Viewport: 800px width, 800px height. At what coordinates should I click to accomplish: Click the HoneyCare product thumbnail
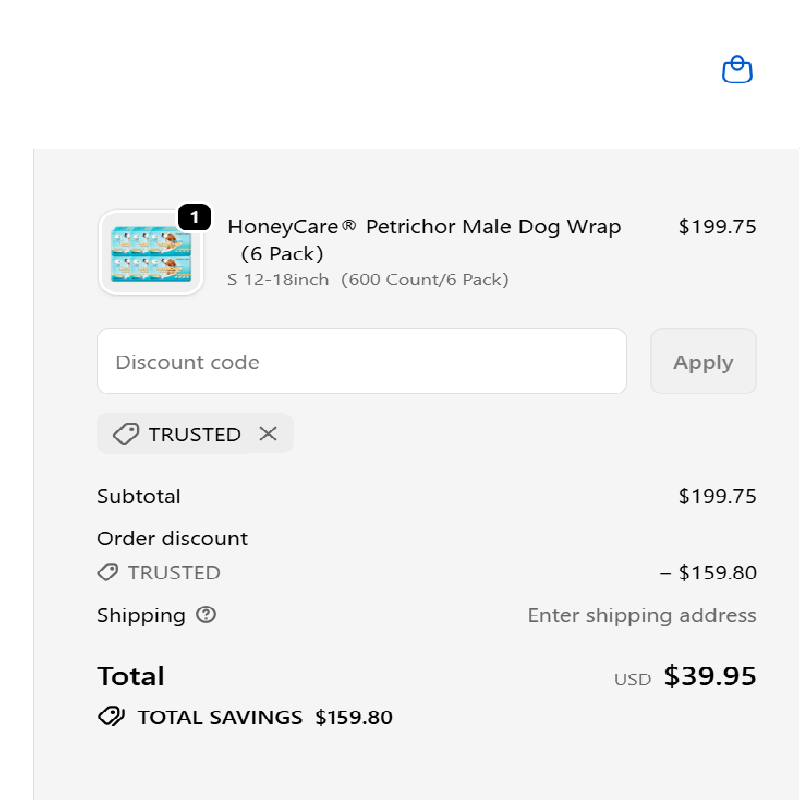151,254
